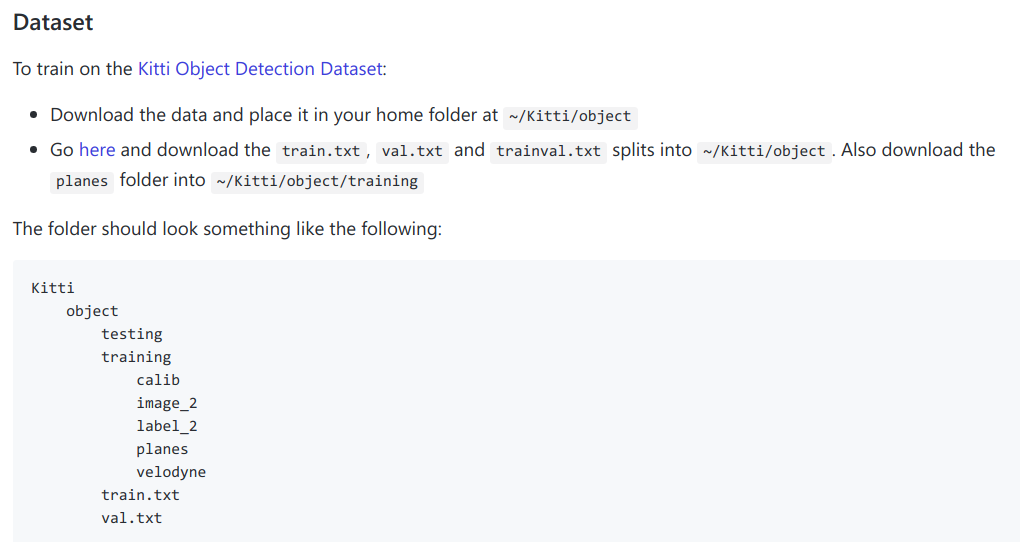Click the val.txt line in code block
This screenshot has width=1020, height=542.
coord(131,518)
